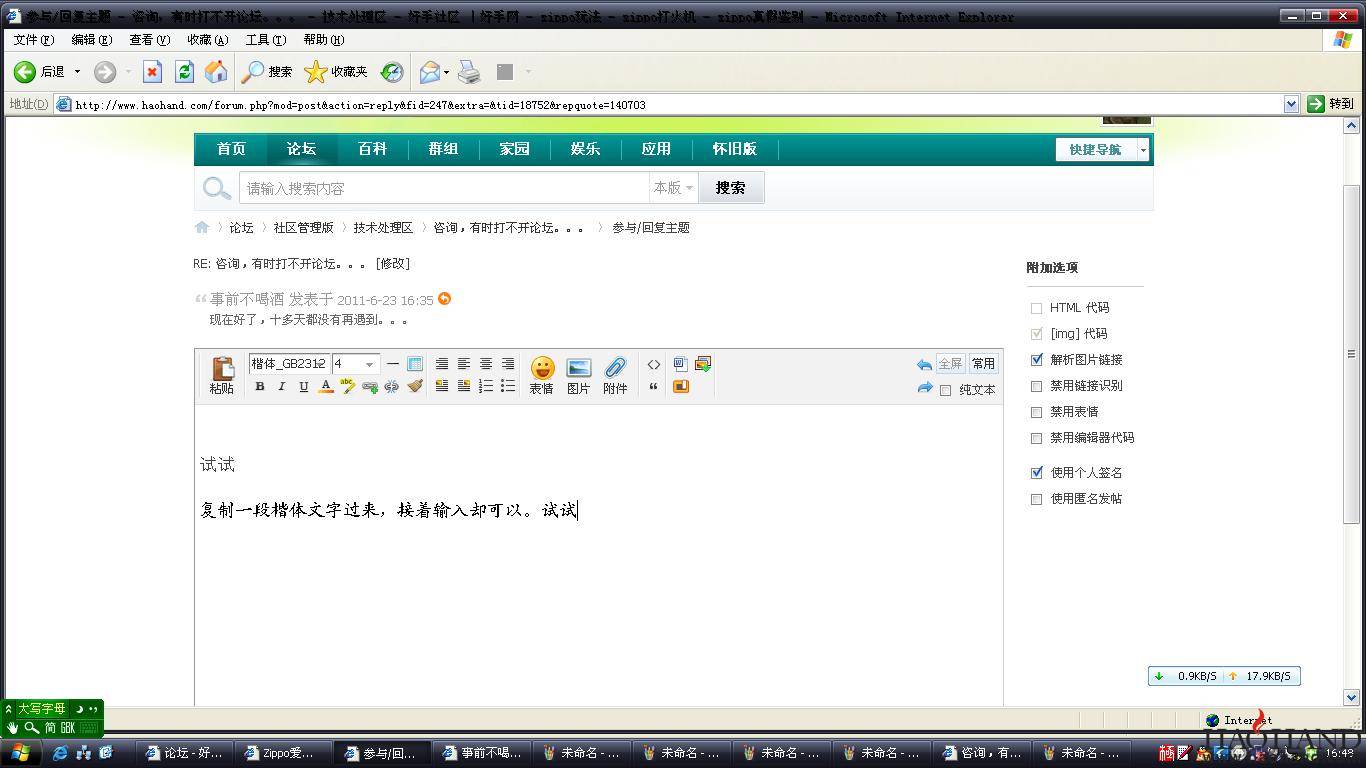Open the 编辑 menu
Image resolution: width=1366 pixels, height=768 pixels.
pyautogui.click(x=91, y=40)
